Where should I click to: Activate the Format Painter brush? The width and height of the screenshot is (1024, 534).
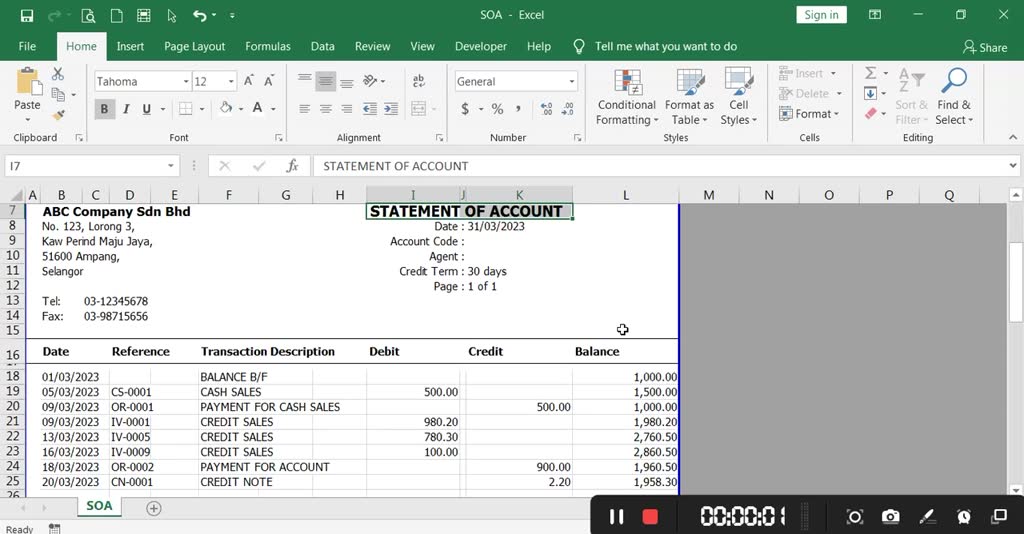click(x=58, y=116)
